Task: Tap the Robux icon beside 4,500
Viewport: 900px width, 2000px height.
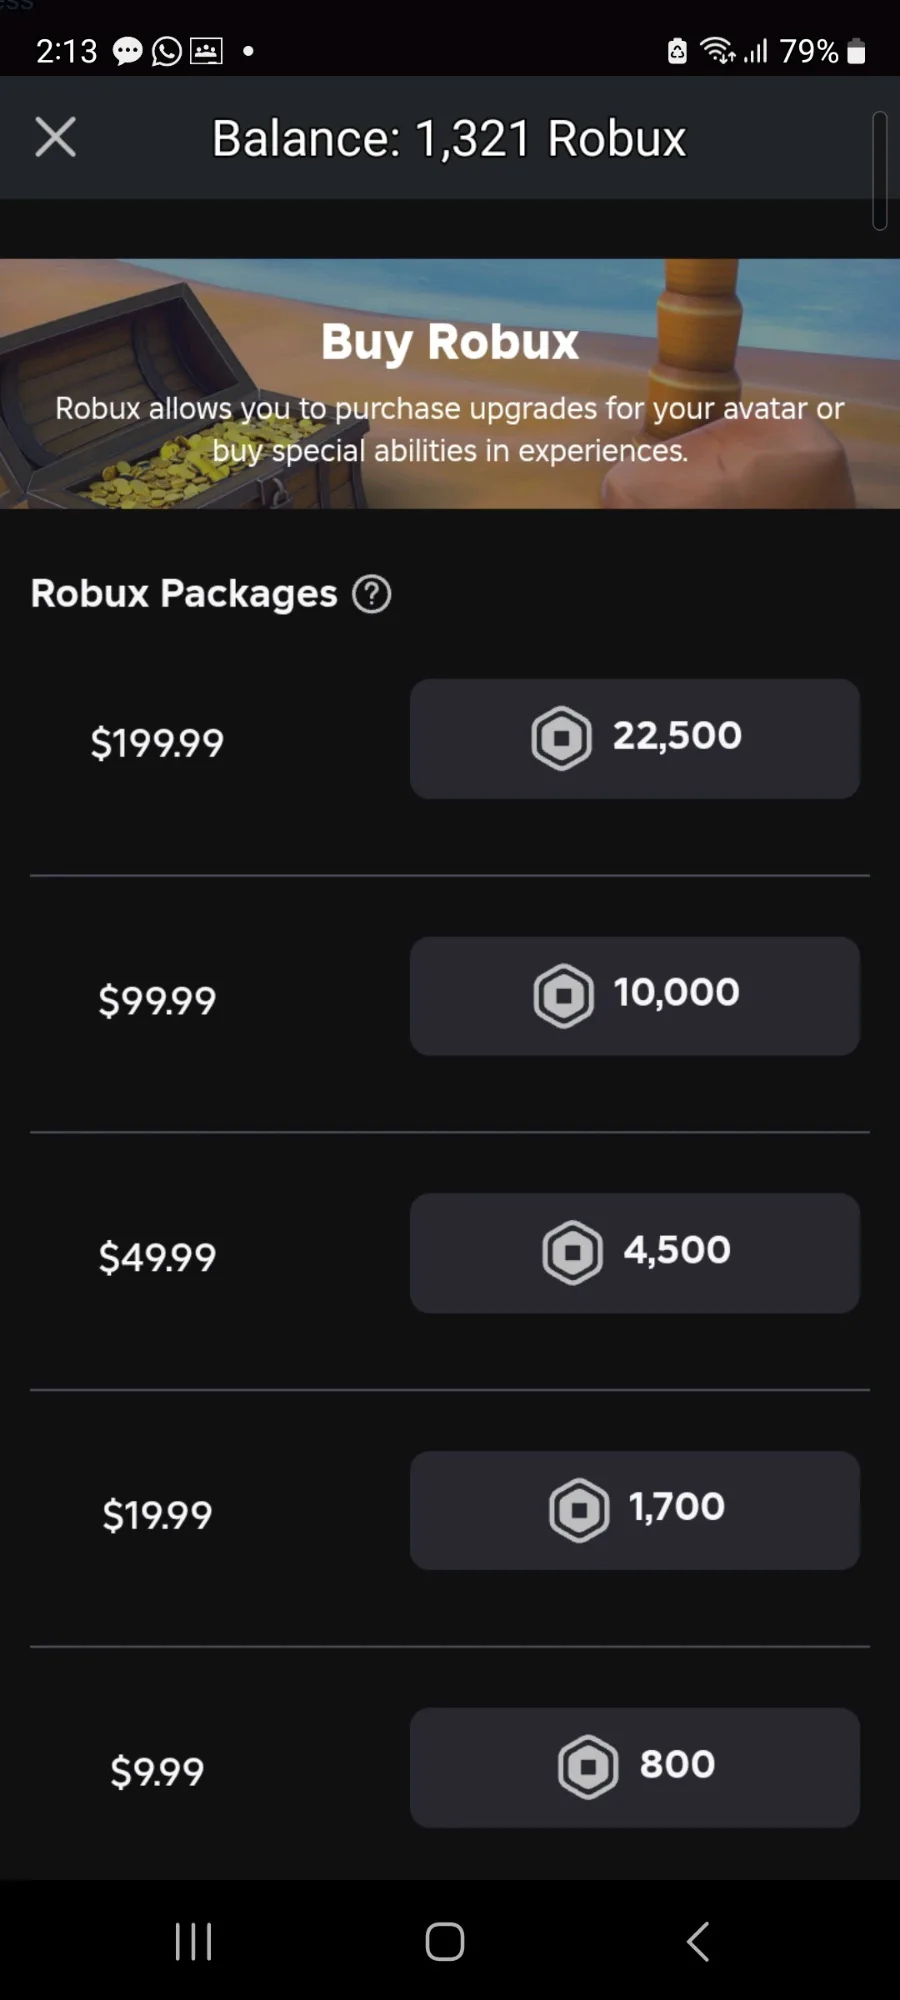Action: click(572, 1253)
